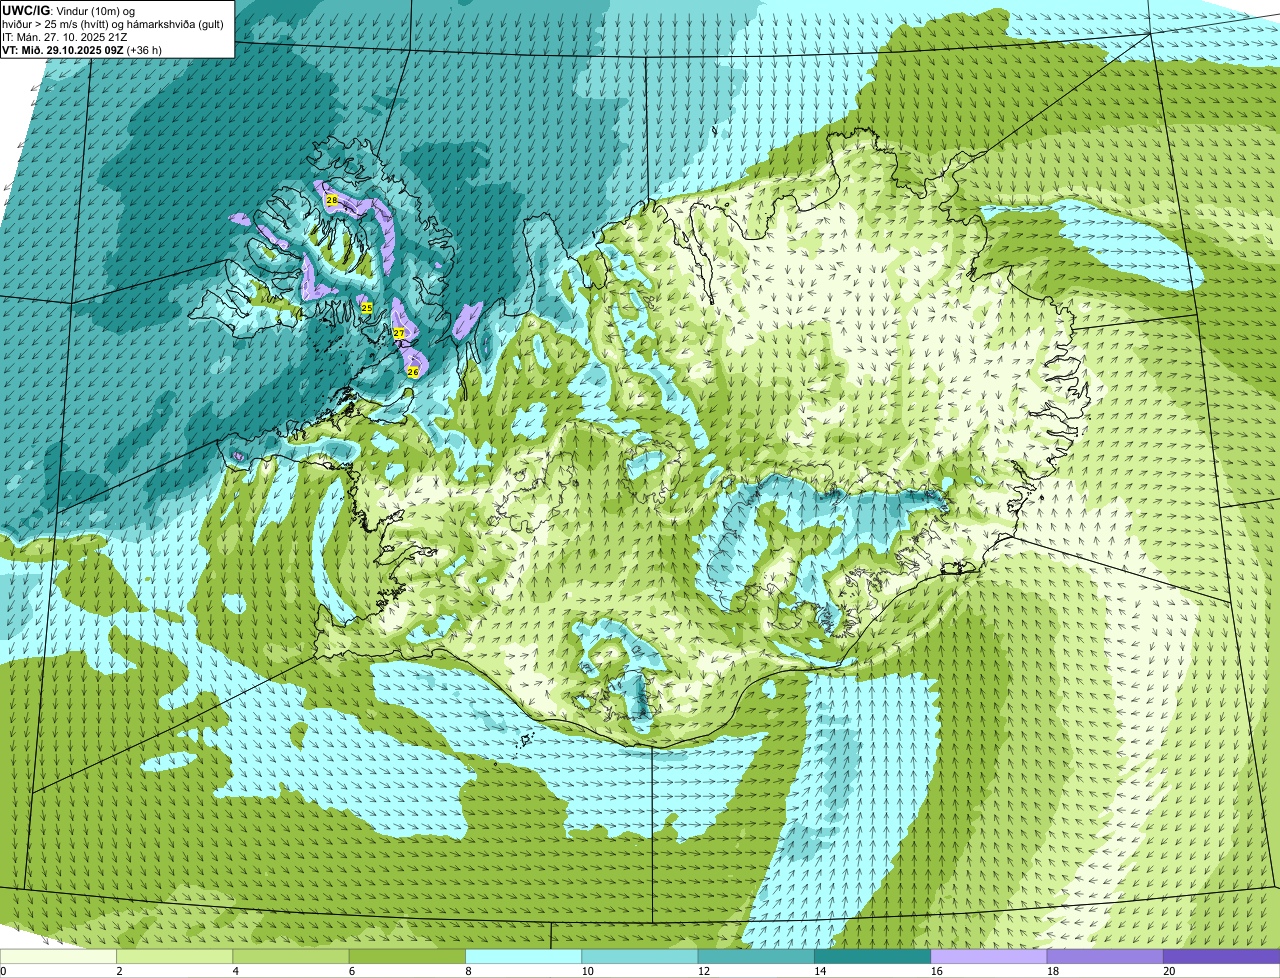Viewport: 1280px width, 978px height.
Task: Click the legend scale value 14
Action: (820, 971)
